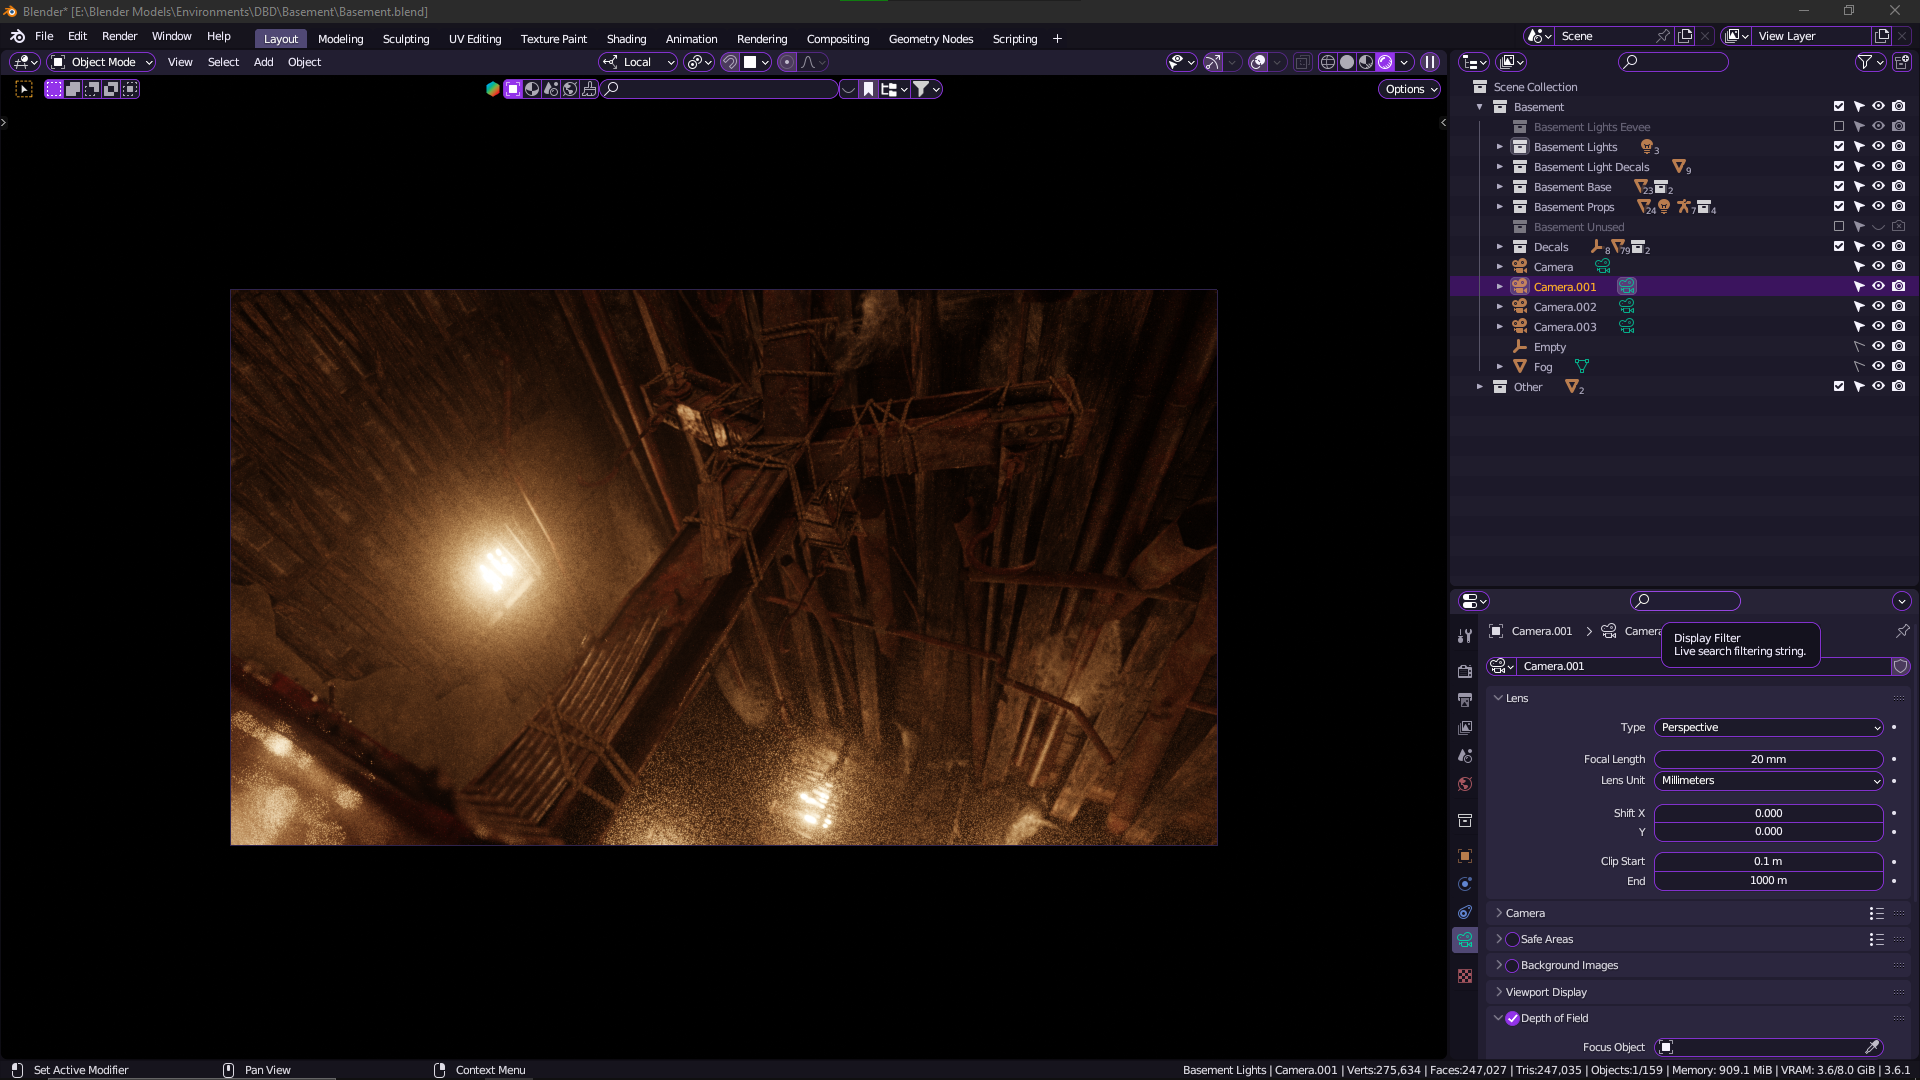Toggle the fake user shield for Camera.001
This screenshot has height=1080, width=1920.
(x=1901, y=666)
